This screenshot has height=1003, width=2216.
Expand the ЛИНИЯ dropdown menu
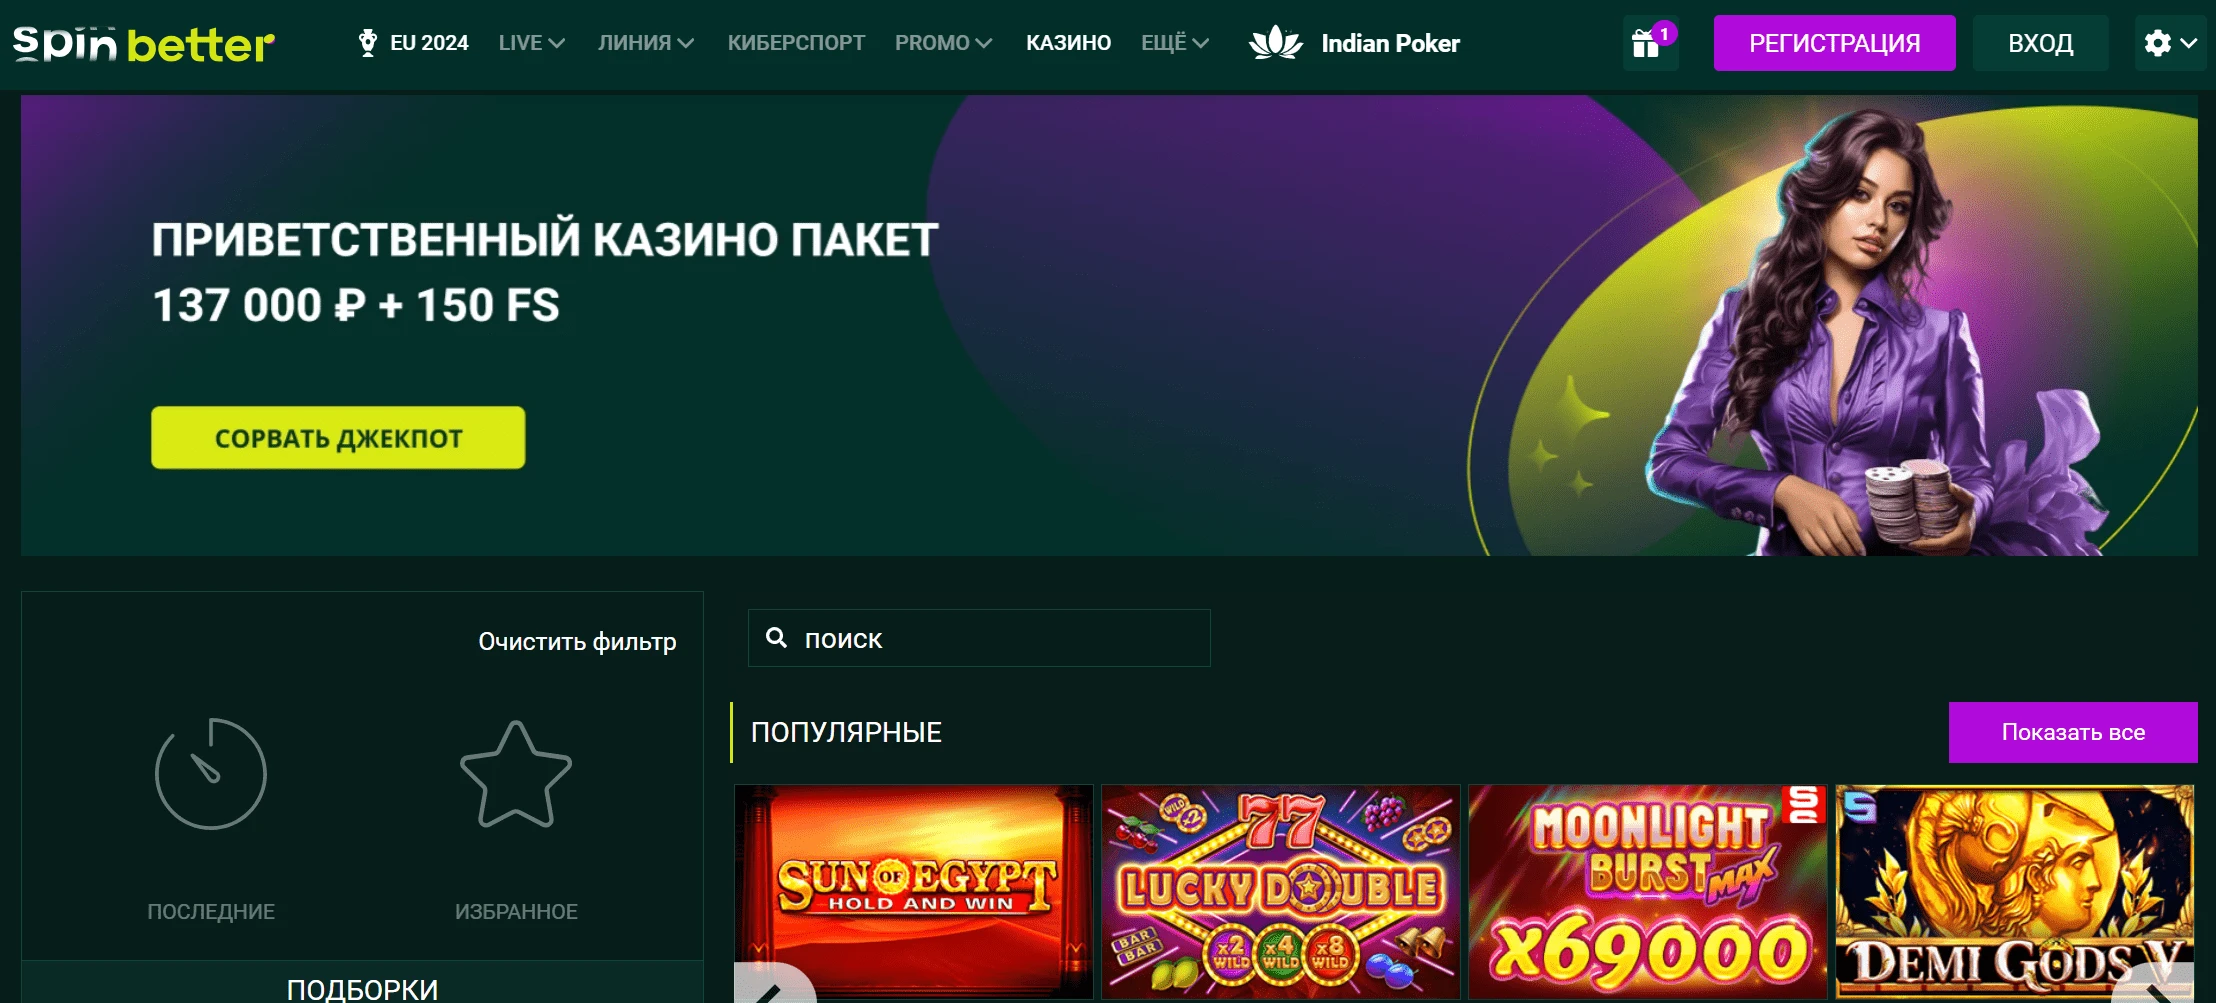click(646, 43)
